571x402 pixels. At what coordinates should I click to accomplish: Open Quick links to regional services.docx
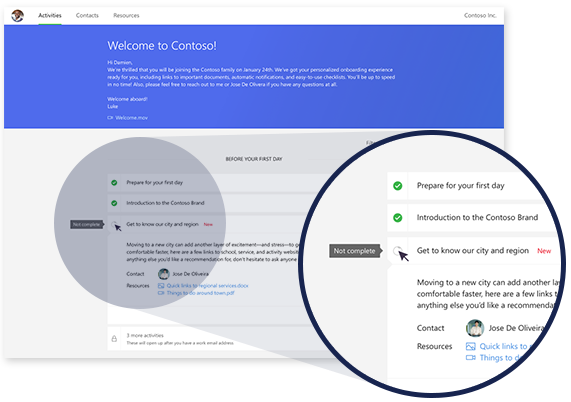click(207, 285)
